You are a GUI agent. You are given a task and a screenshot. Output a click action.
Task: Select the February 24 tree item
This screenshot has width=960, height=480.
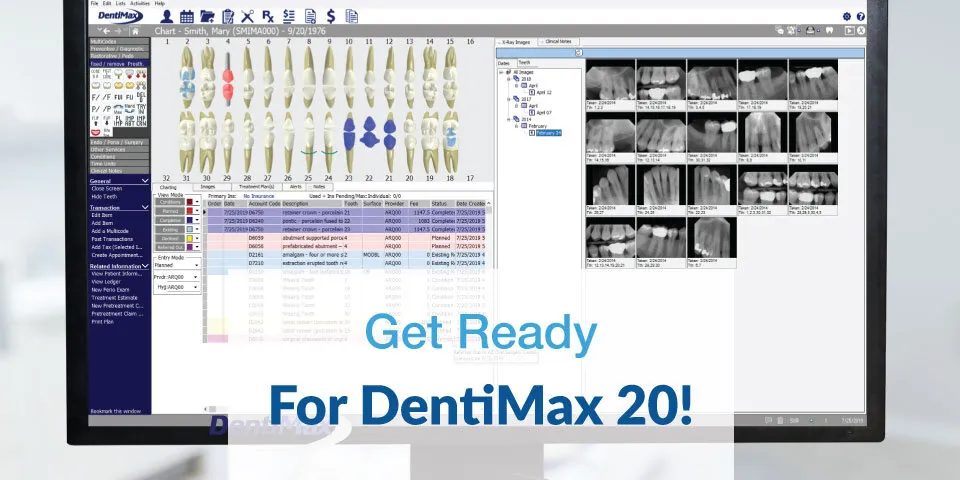point(549,133)
